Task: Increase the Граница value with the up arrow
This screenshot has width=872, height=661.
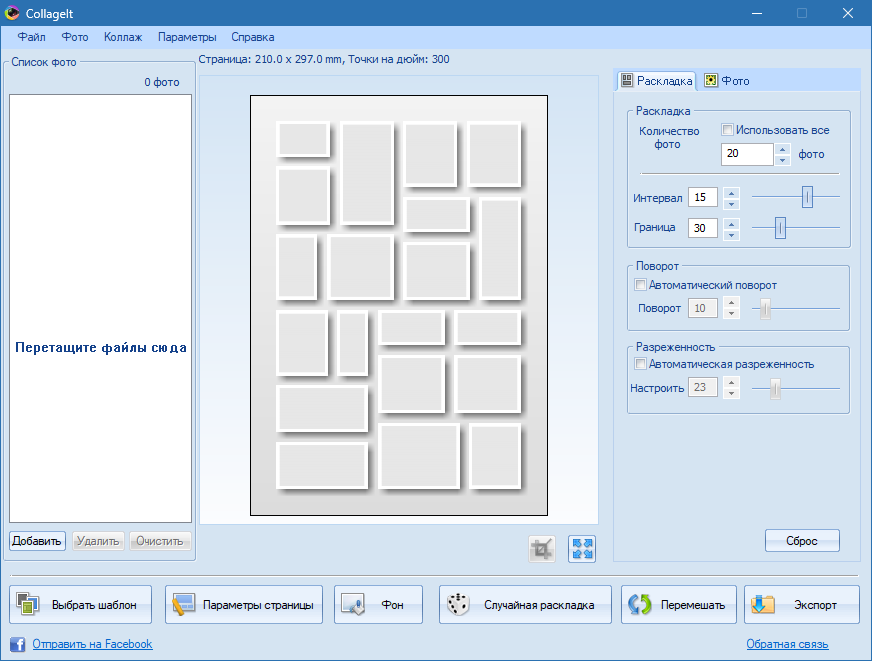Action: (731, 224)
